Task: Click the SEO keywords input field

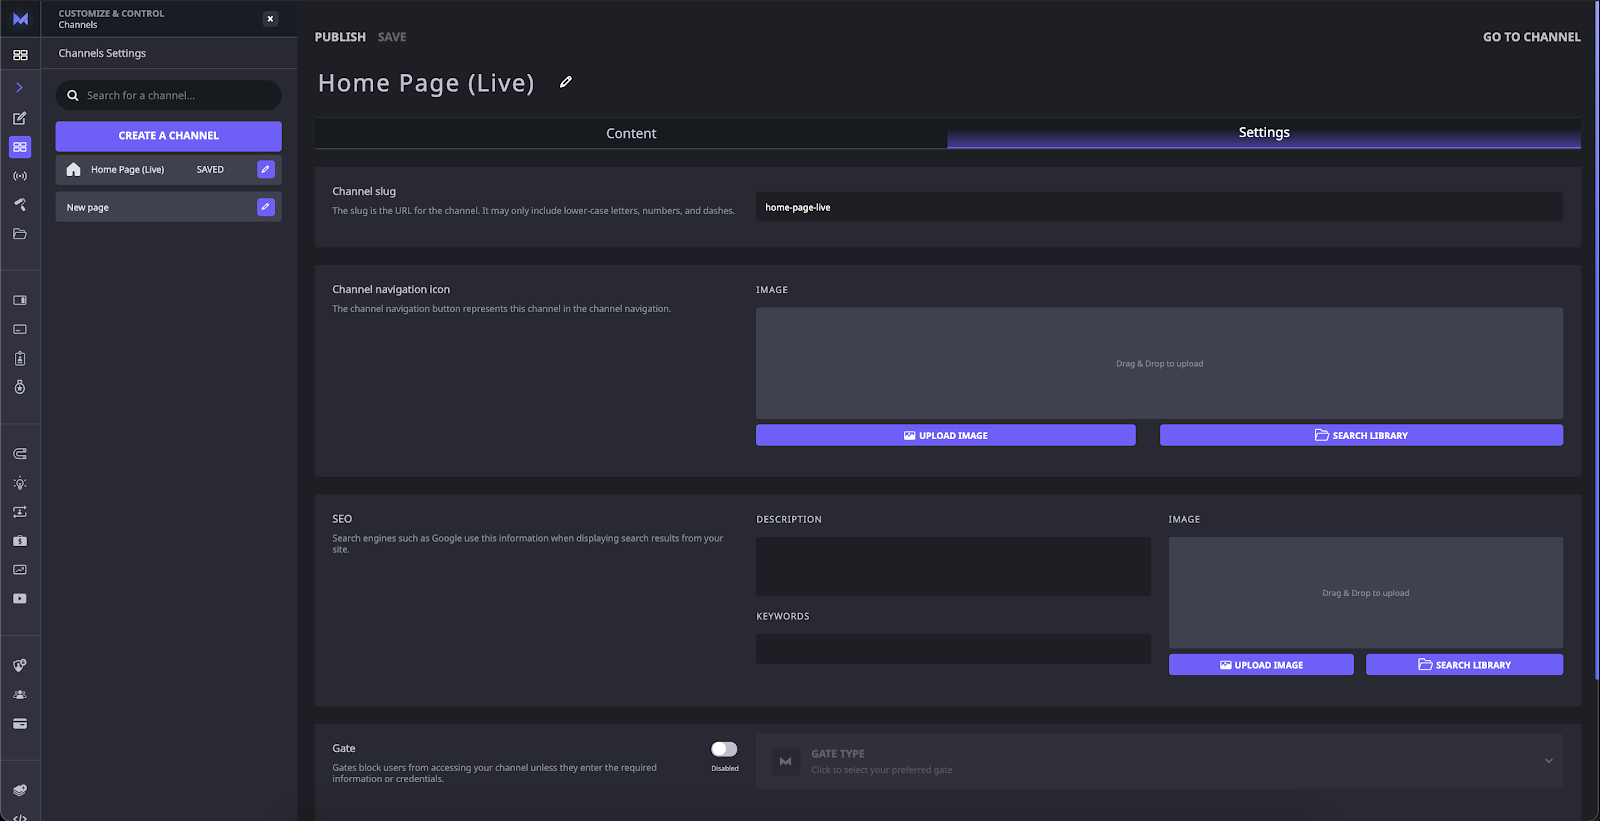Action: click(953, 648)
